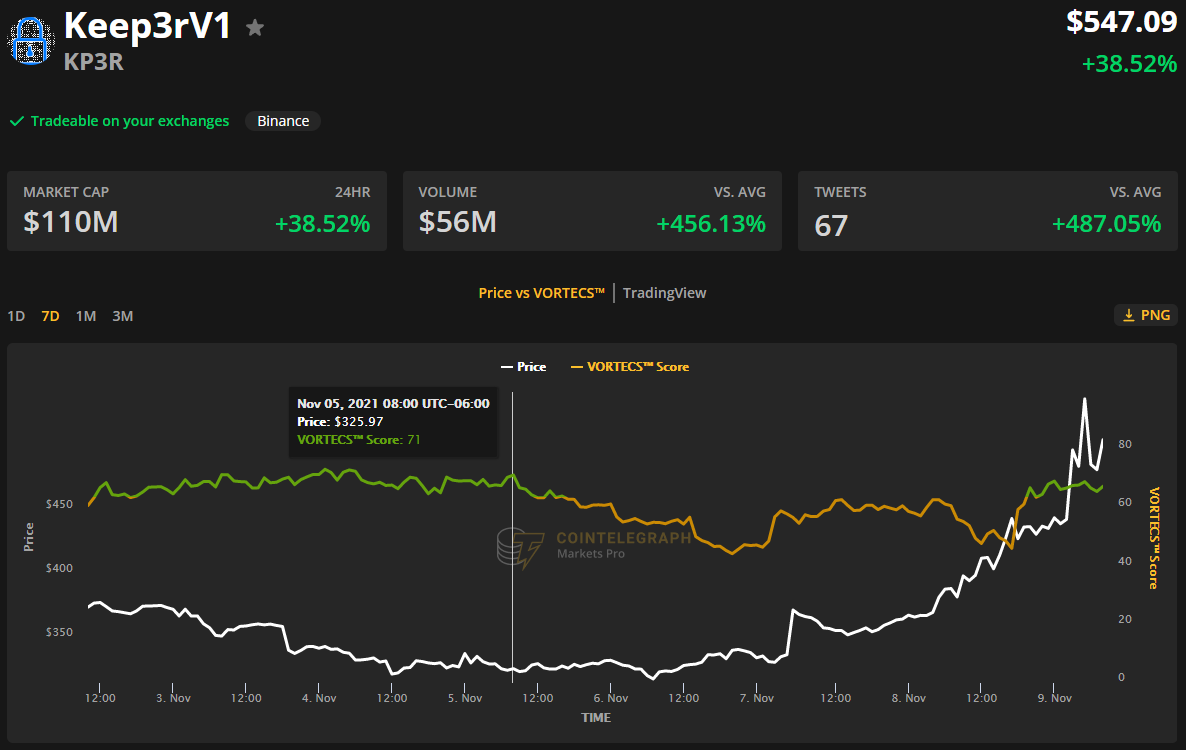
Task: Click the 7. Nov tick on time axis
Action: click(756, 698)
